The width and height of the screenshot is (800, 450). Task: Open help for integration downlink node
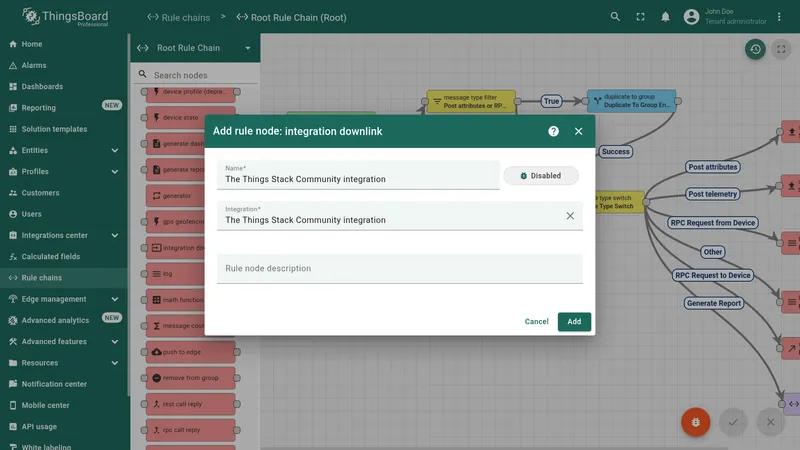(x=553, y=131)
